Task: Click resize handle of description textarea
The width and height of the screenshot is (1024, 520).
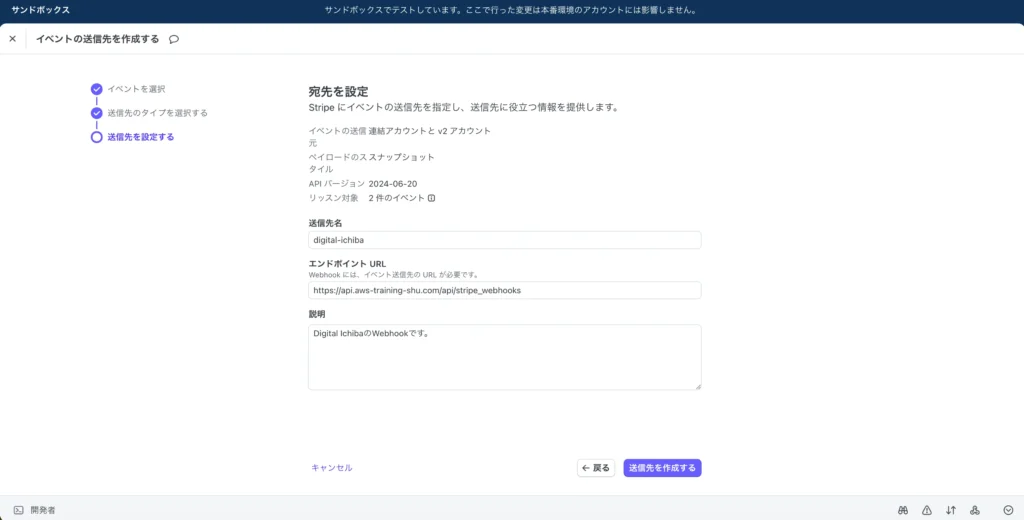Action: (x=697, y=385)
